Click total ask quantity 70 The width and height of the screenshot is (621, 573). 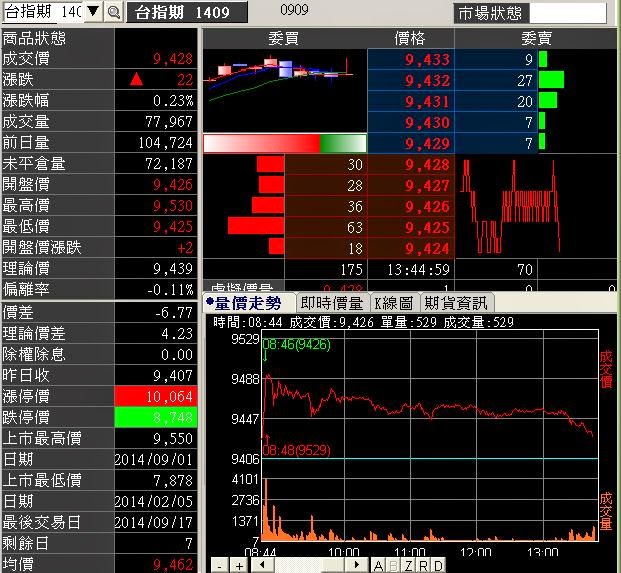(496, 270)
